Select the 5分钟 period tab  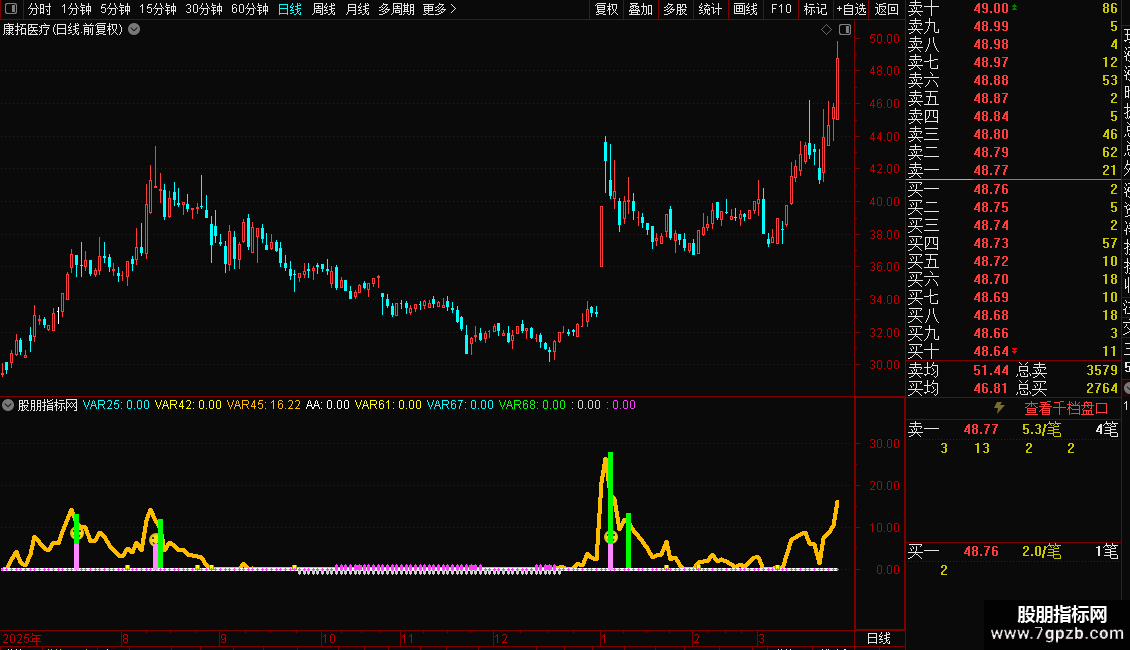pos(115,9)
